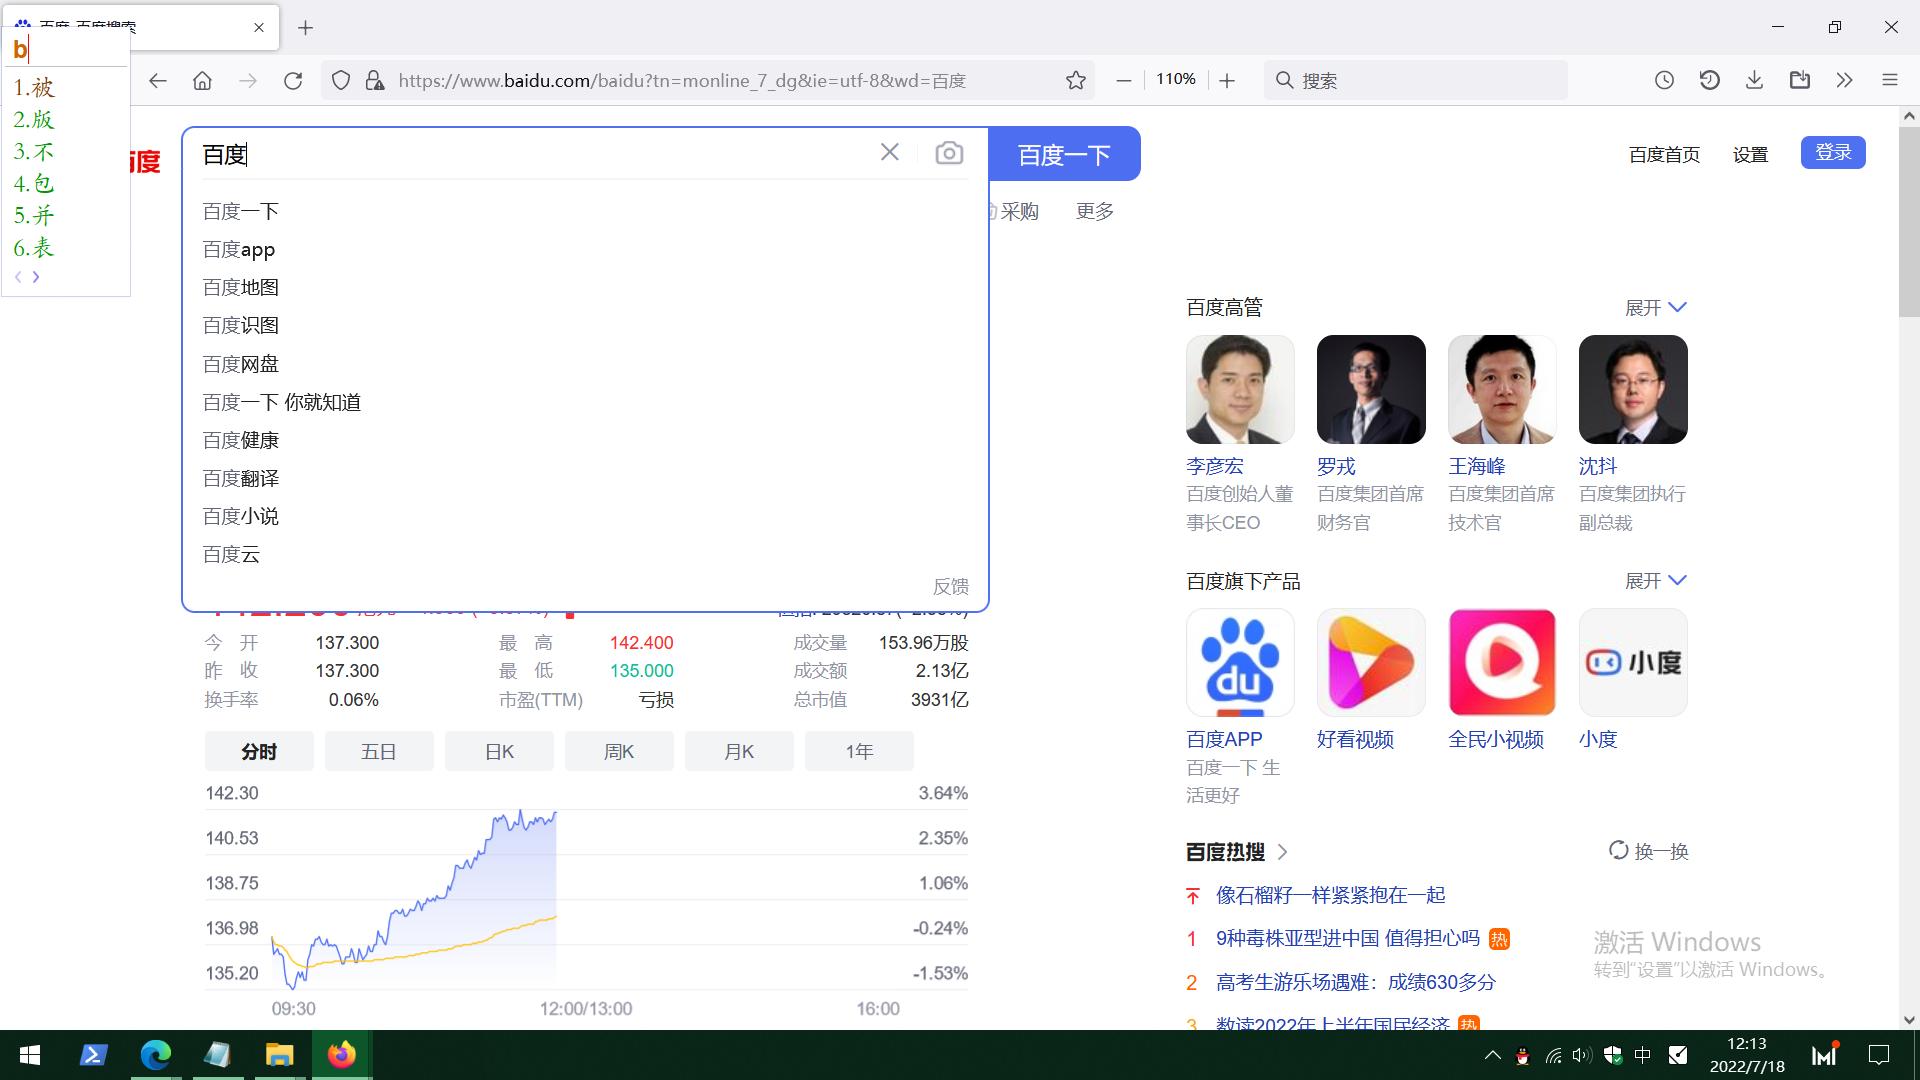
Task: Select suggestion 百度小说
Action: (x=241, y=517)
